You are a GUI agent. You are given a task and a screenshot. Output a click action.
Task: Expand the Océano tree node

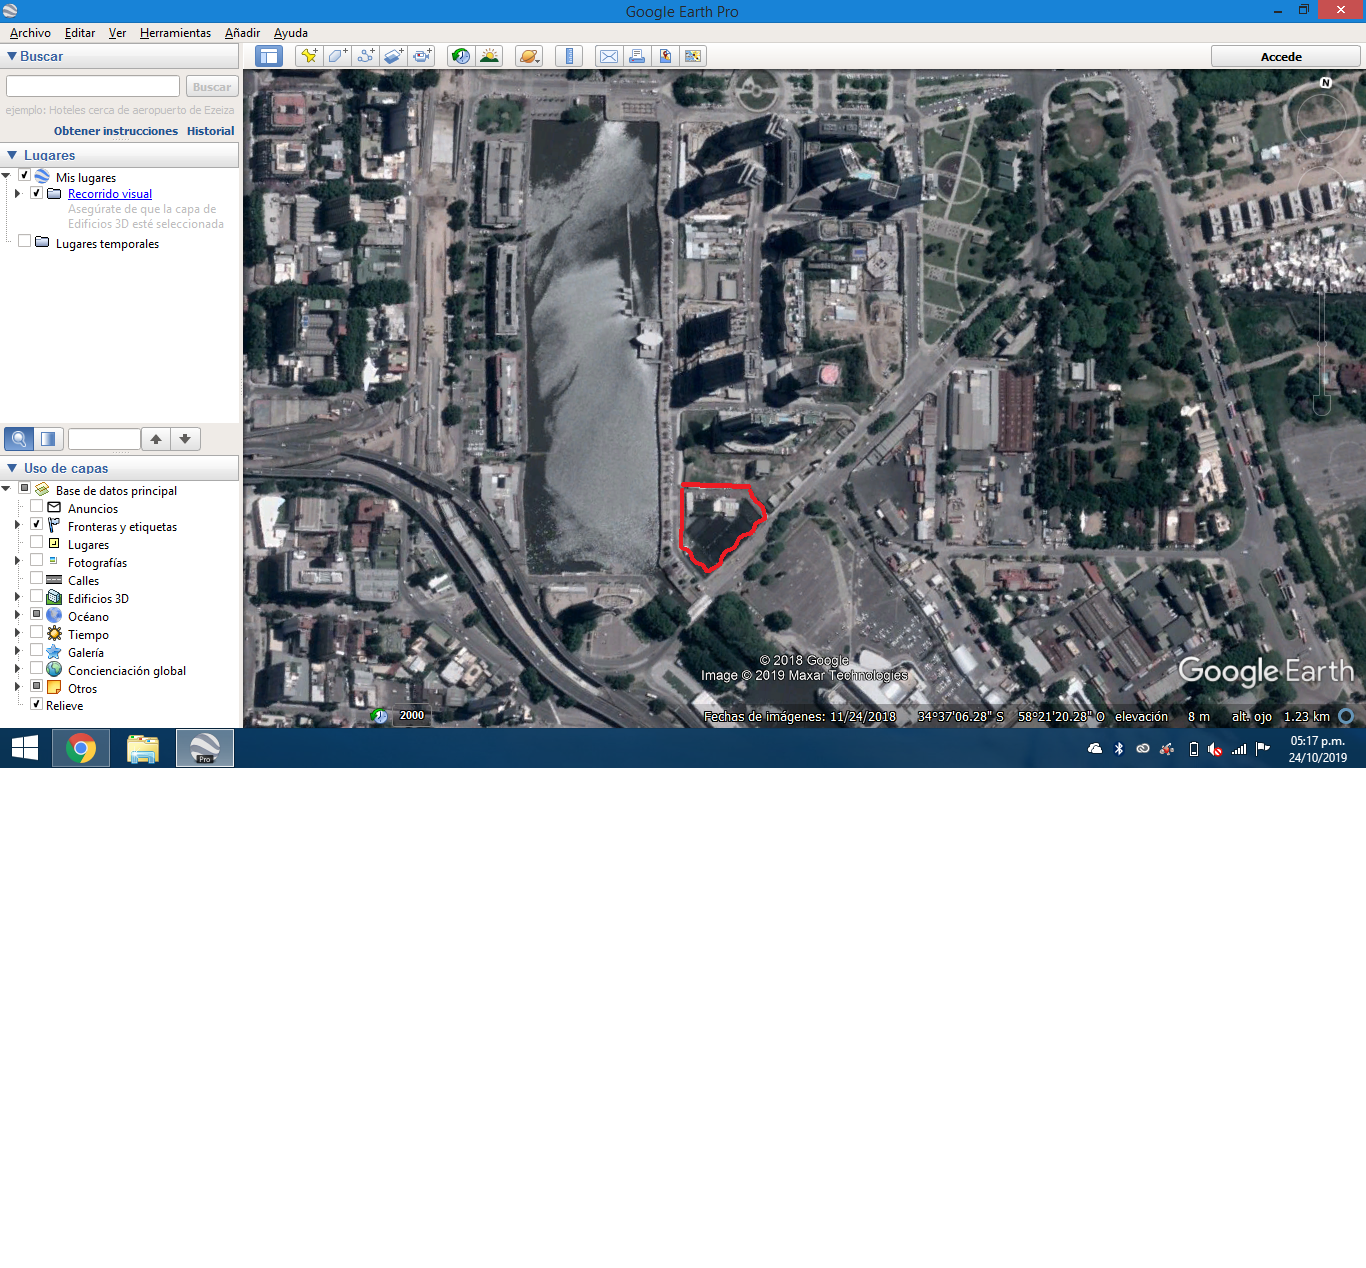click(x=17, y=615)
